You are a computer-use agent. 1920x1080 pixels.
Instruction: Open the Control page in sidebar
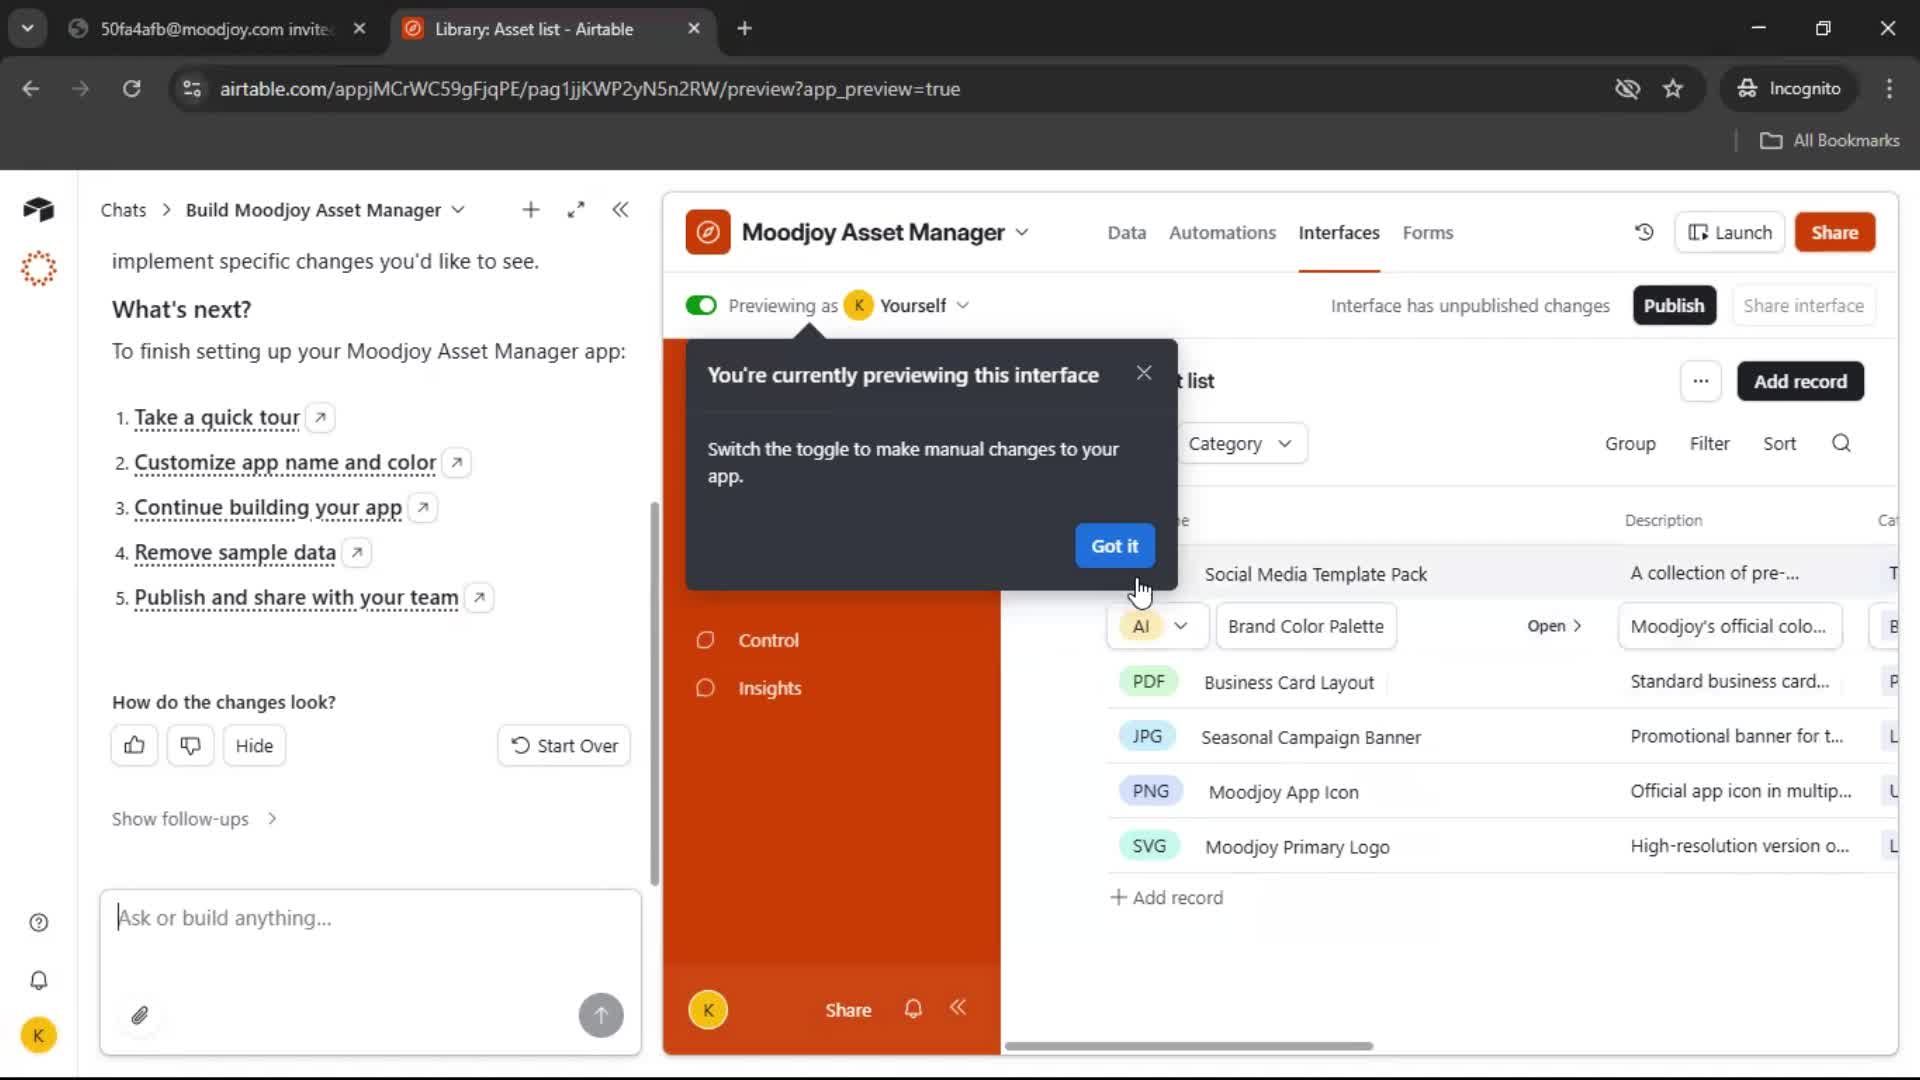768,640
